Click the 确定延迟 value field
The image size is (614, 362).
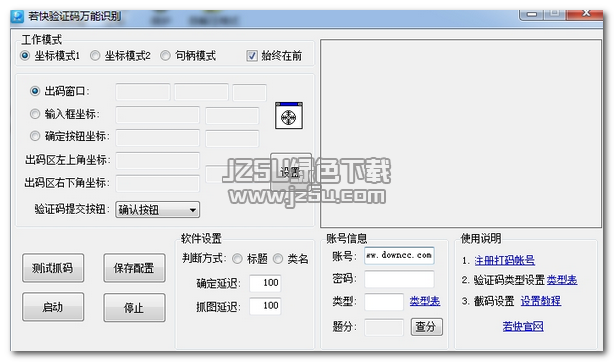click(265, 283)
